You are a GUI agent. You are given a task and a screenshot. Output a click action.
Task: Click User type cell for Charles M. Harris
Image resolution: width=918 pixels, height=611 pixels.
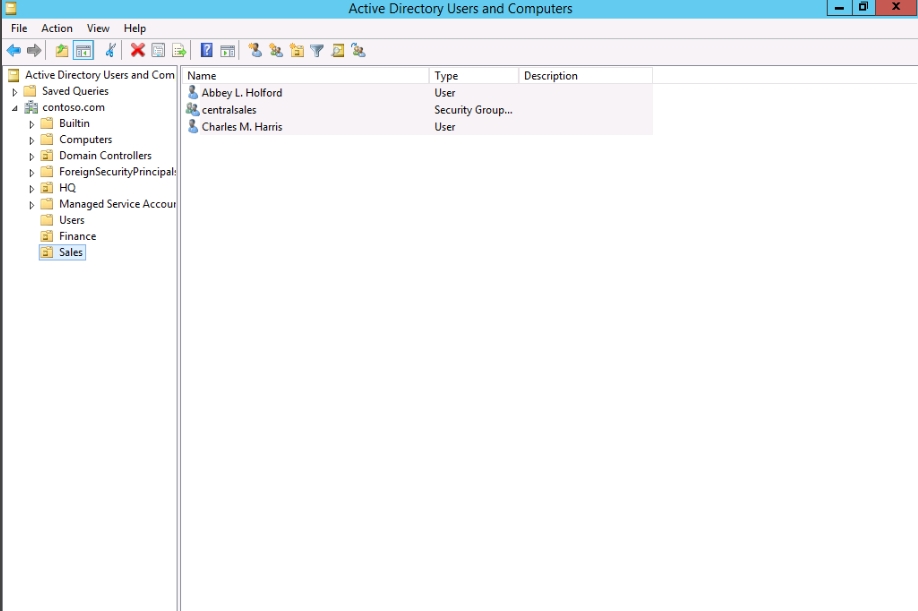444,126
